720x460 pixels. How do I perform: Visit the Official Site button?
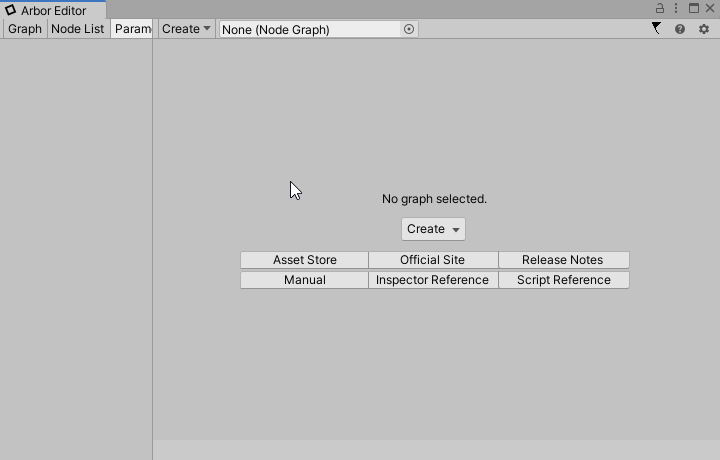click(x=433, y=260)
